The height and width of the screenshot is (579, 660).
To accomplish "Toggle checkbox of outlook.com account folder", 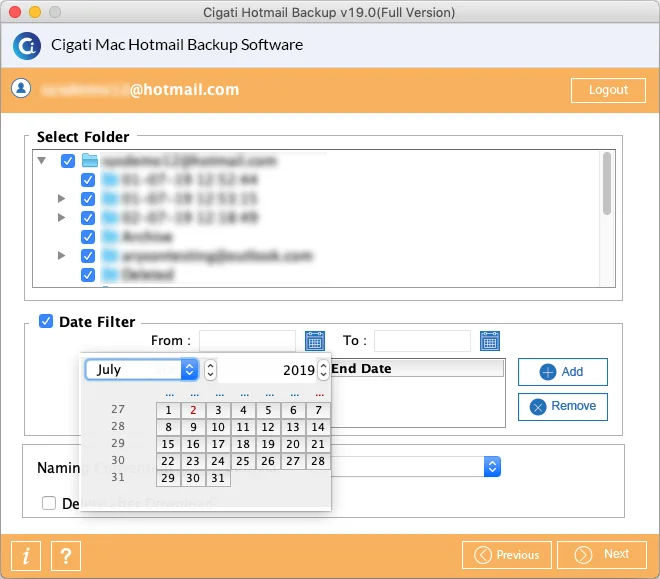I will (x=88, y=256).
